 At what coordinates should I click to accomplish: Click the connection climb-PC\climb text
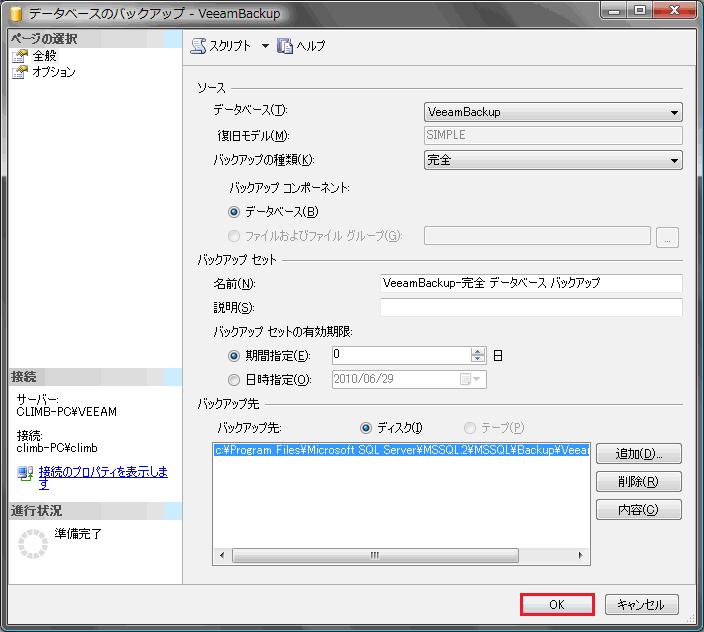point(57,448)
